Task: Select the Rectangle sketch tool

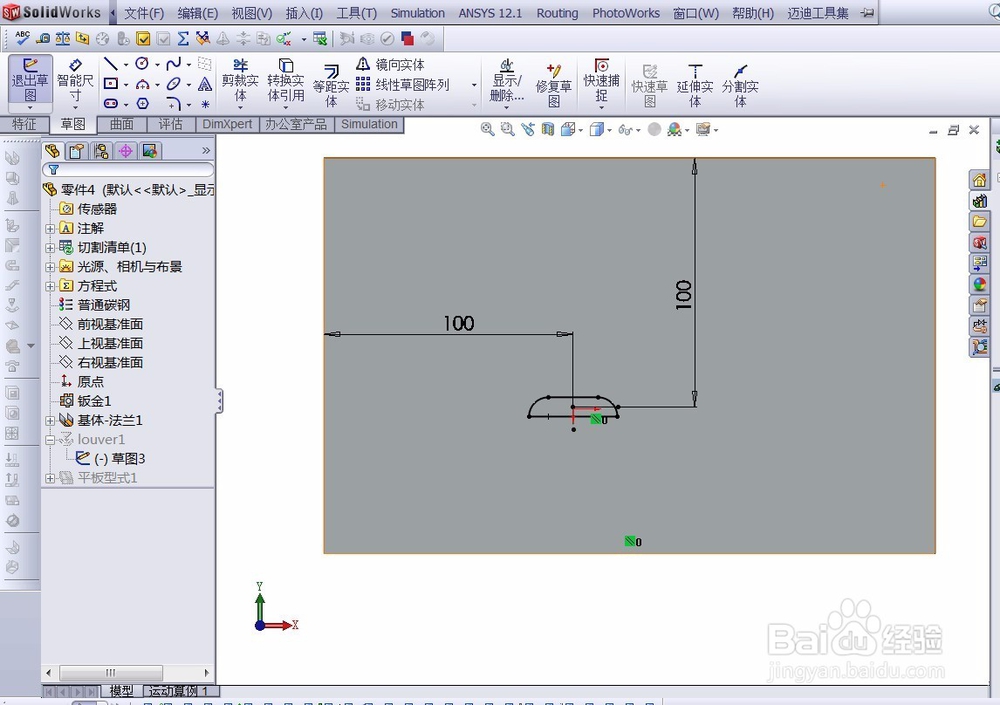Action: coord(110,84)
